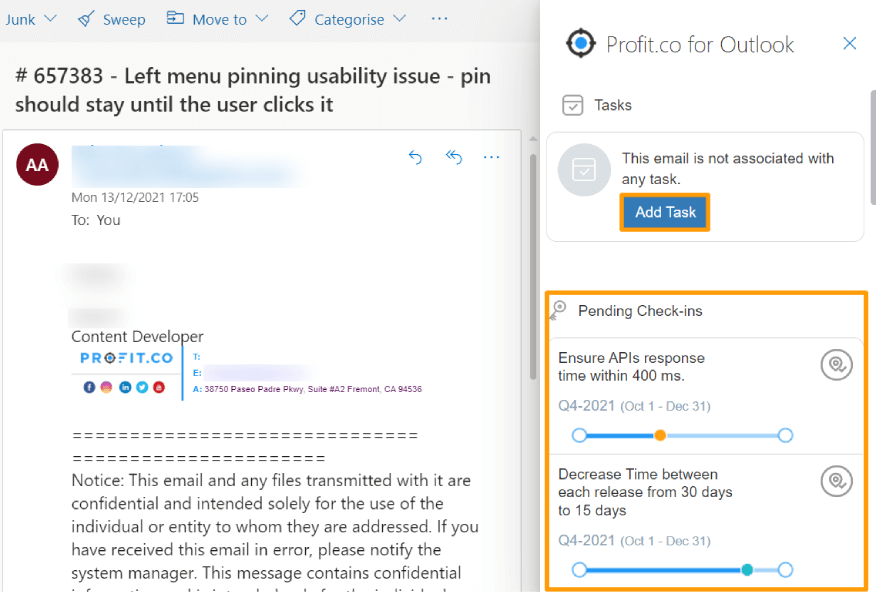876x595 pixels.
Task: Click orange progress handle on APIs response slider
Action: coord(660,435)
